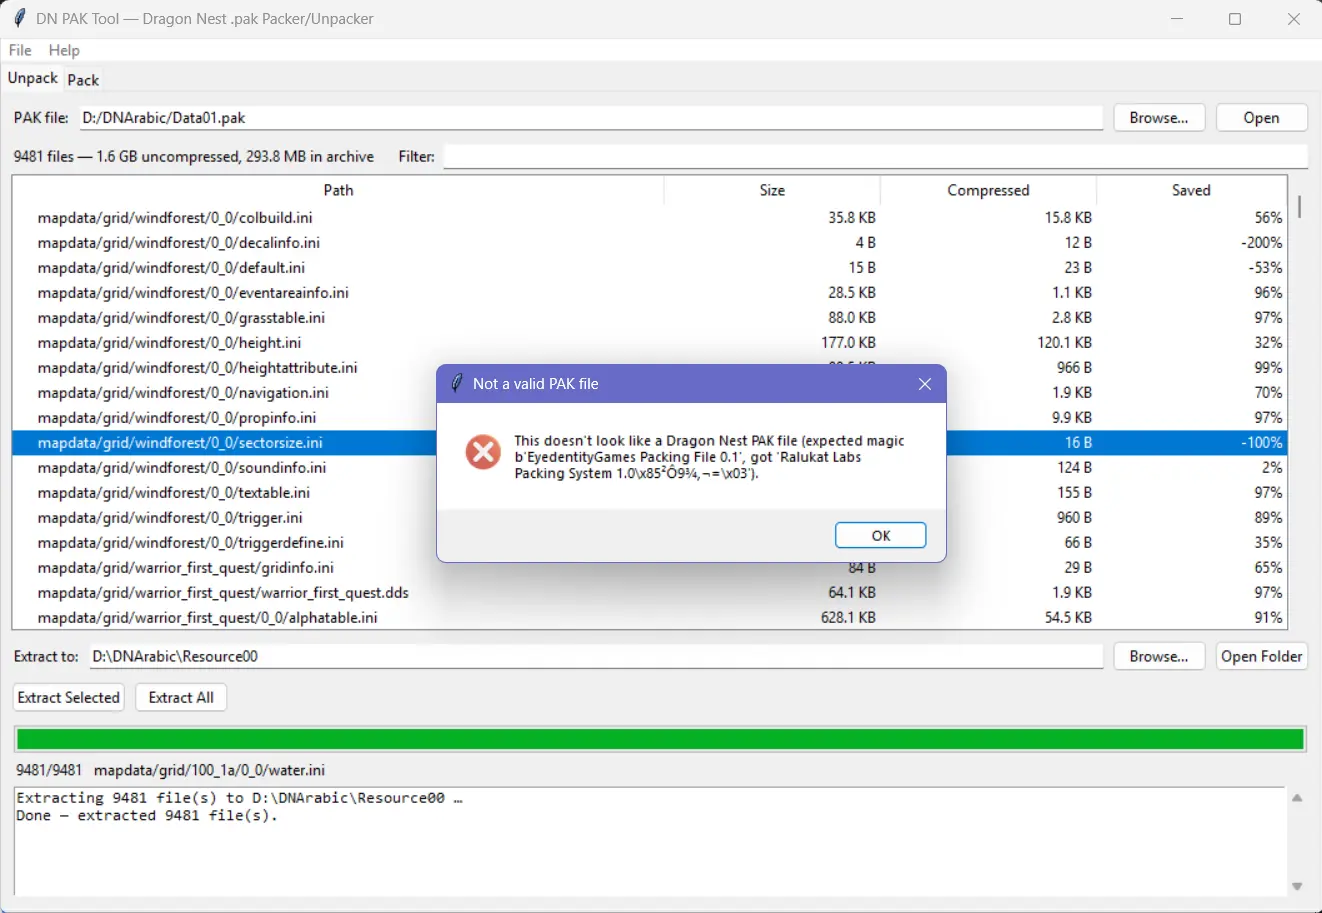Image resolution: width=1322 pixels, height=913 pixels.
Task: Click the file list vertical scrollbar thumb
Action: point(1299,206)
